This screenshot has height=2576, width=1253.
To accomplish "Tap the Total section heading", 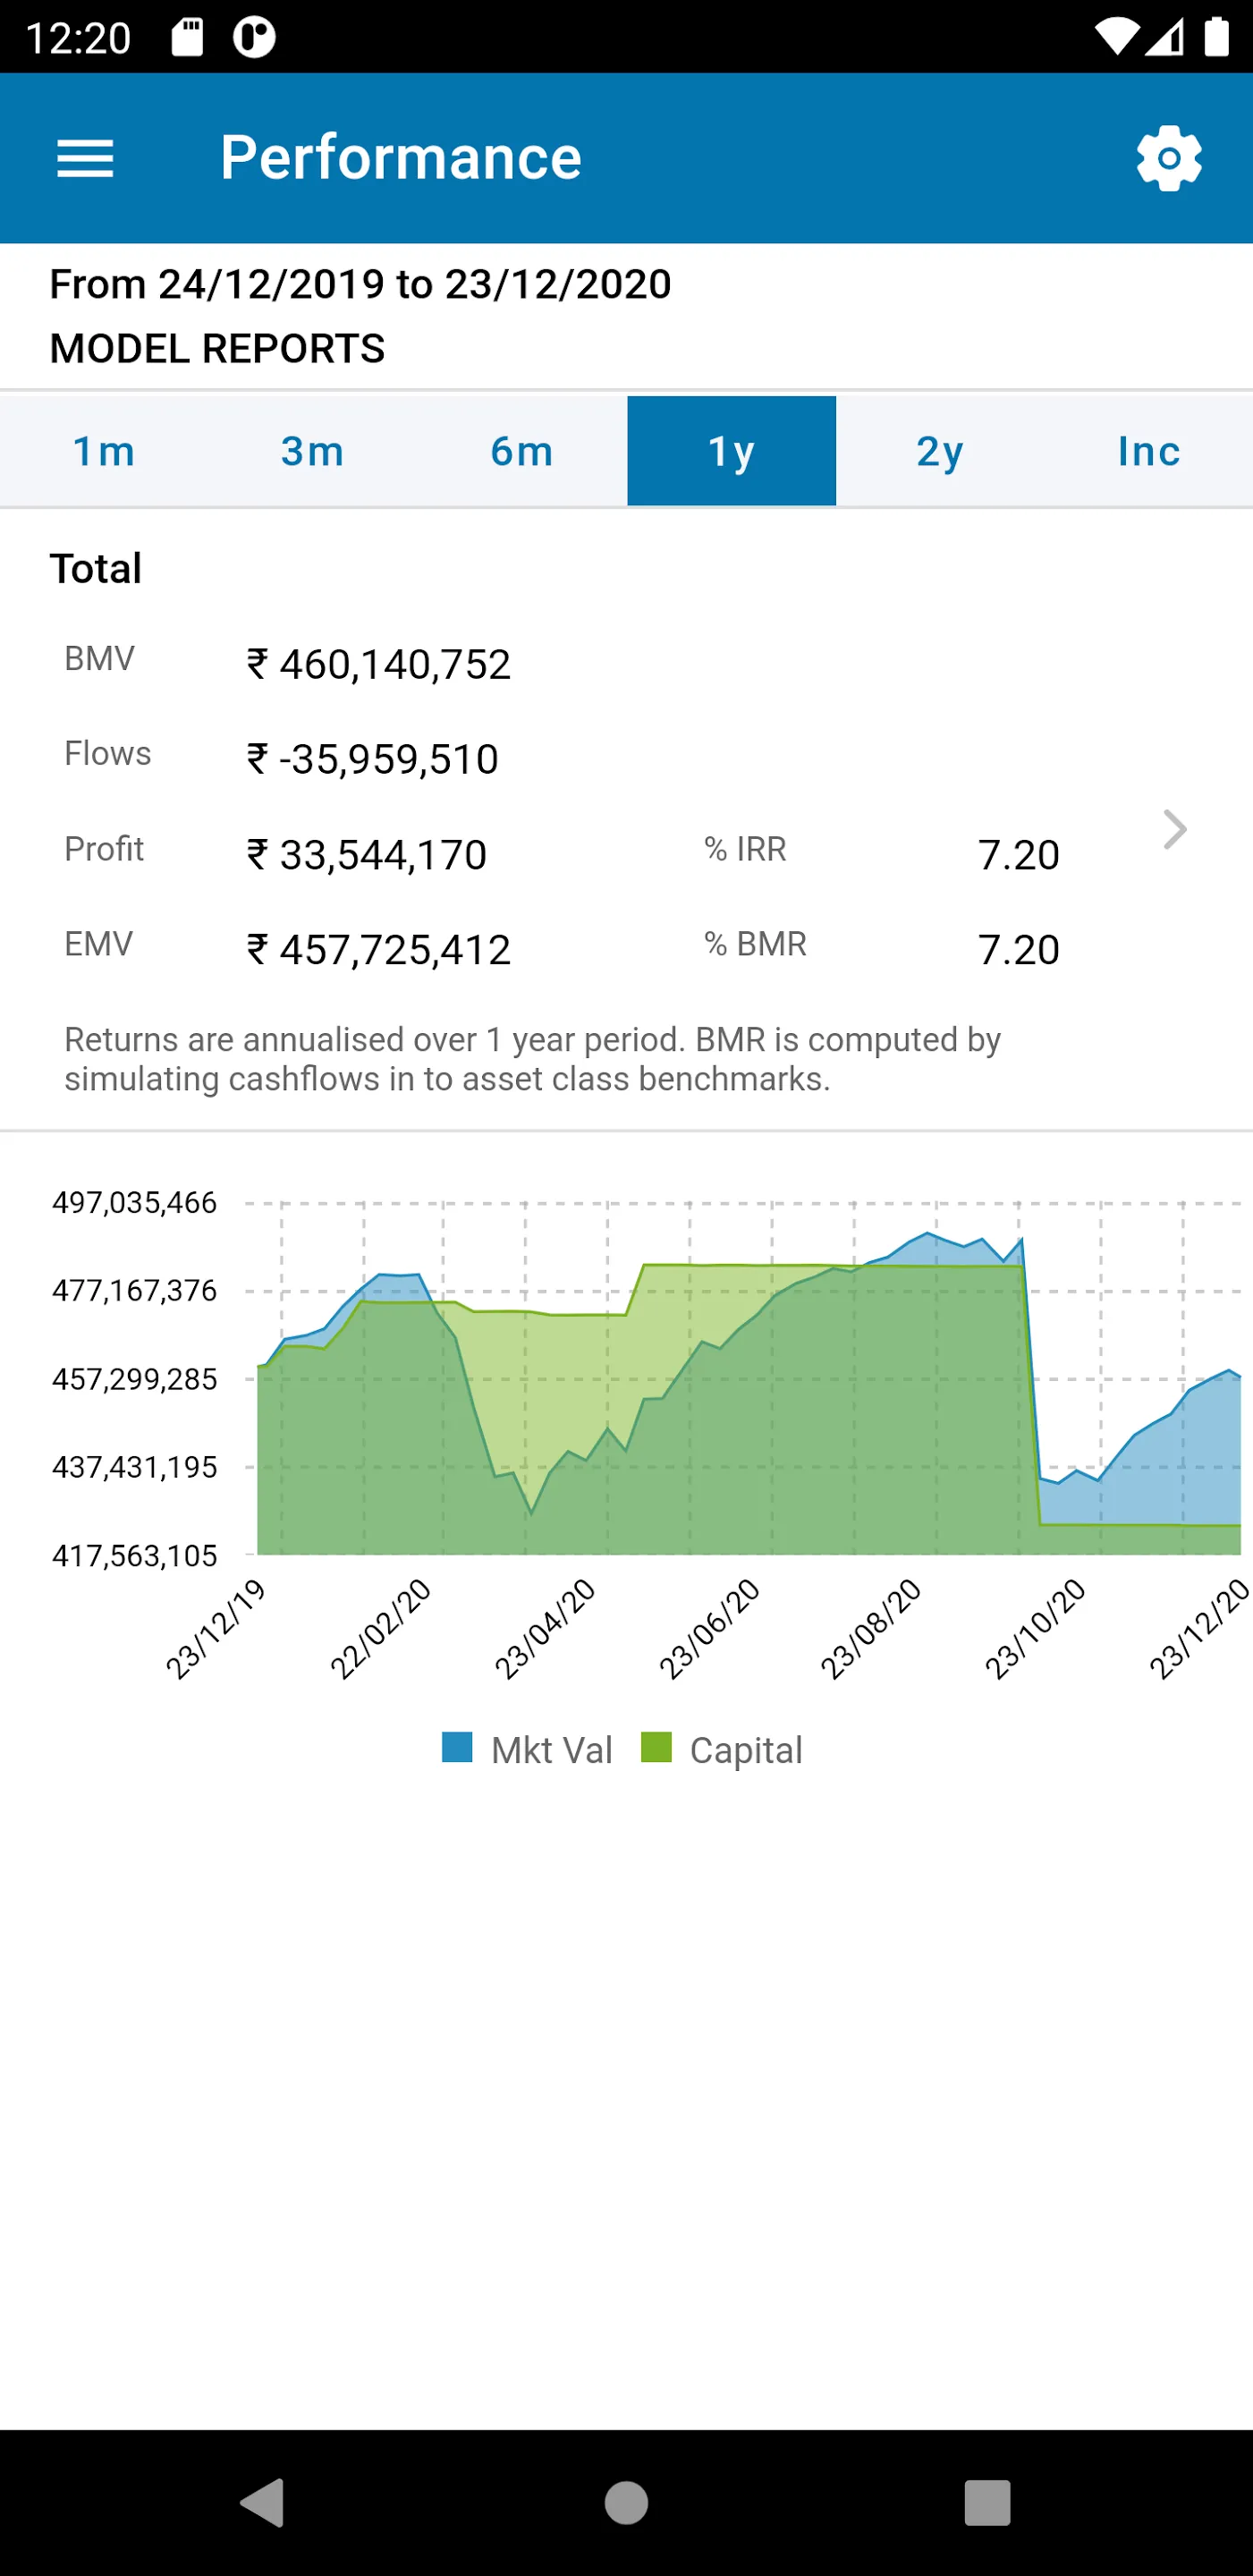I will click(96, 568).
